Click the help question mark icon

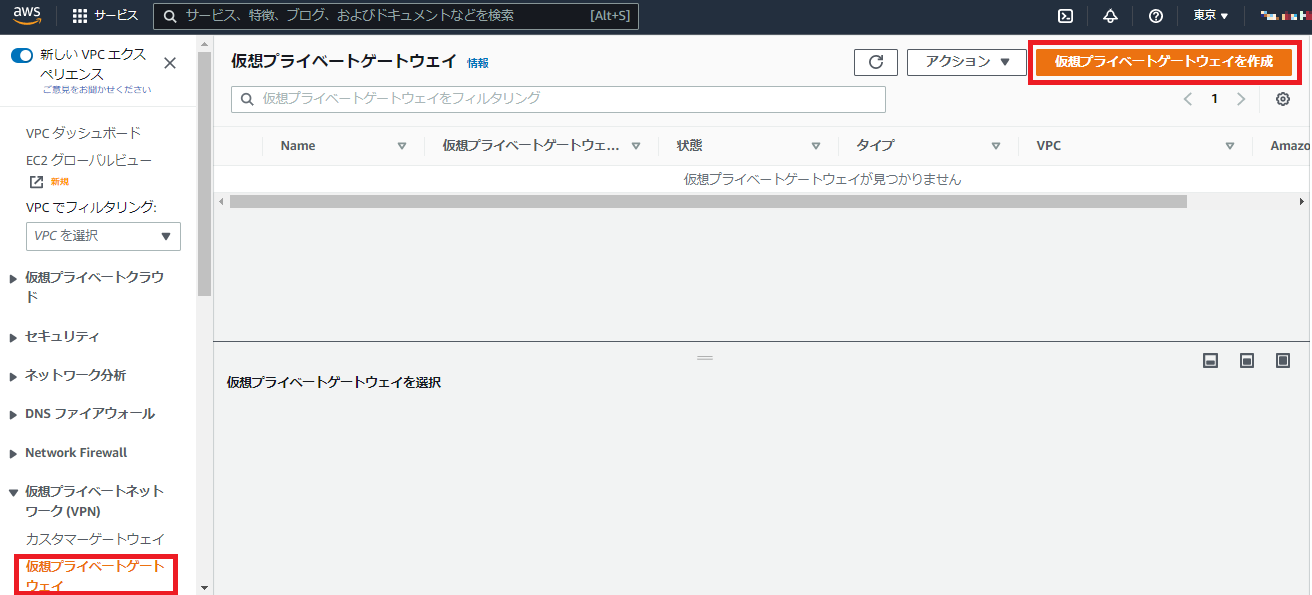coord(1156,16)
